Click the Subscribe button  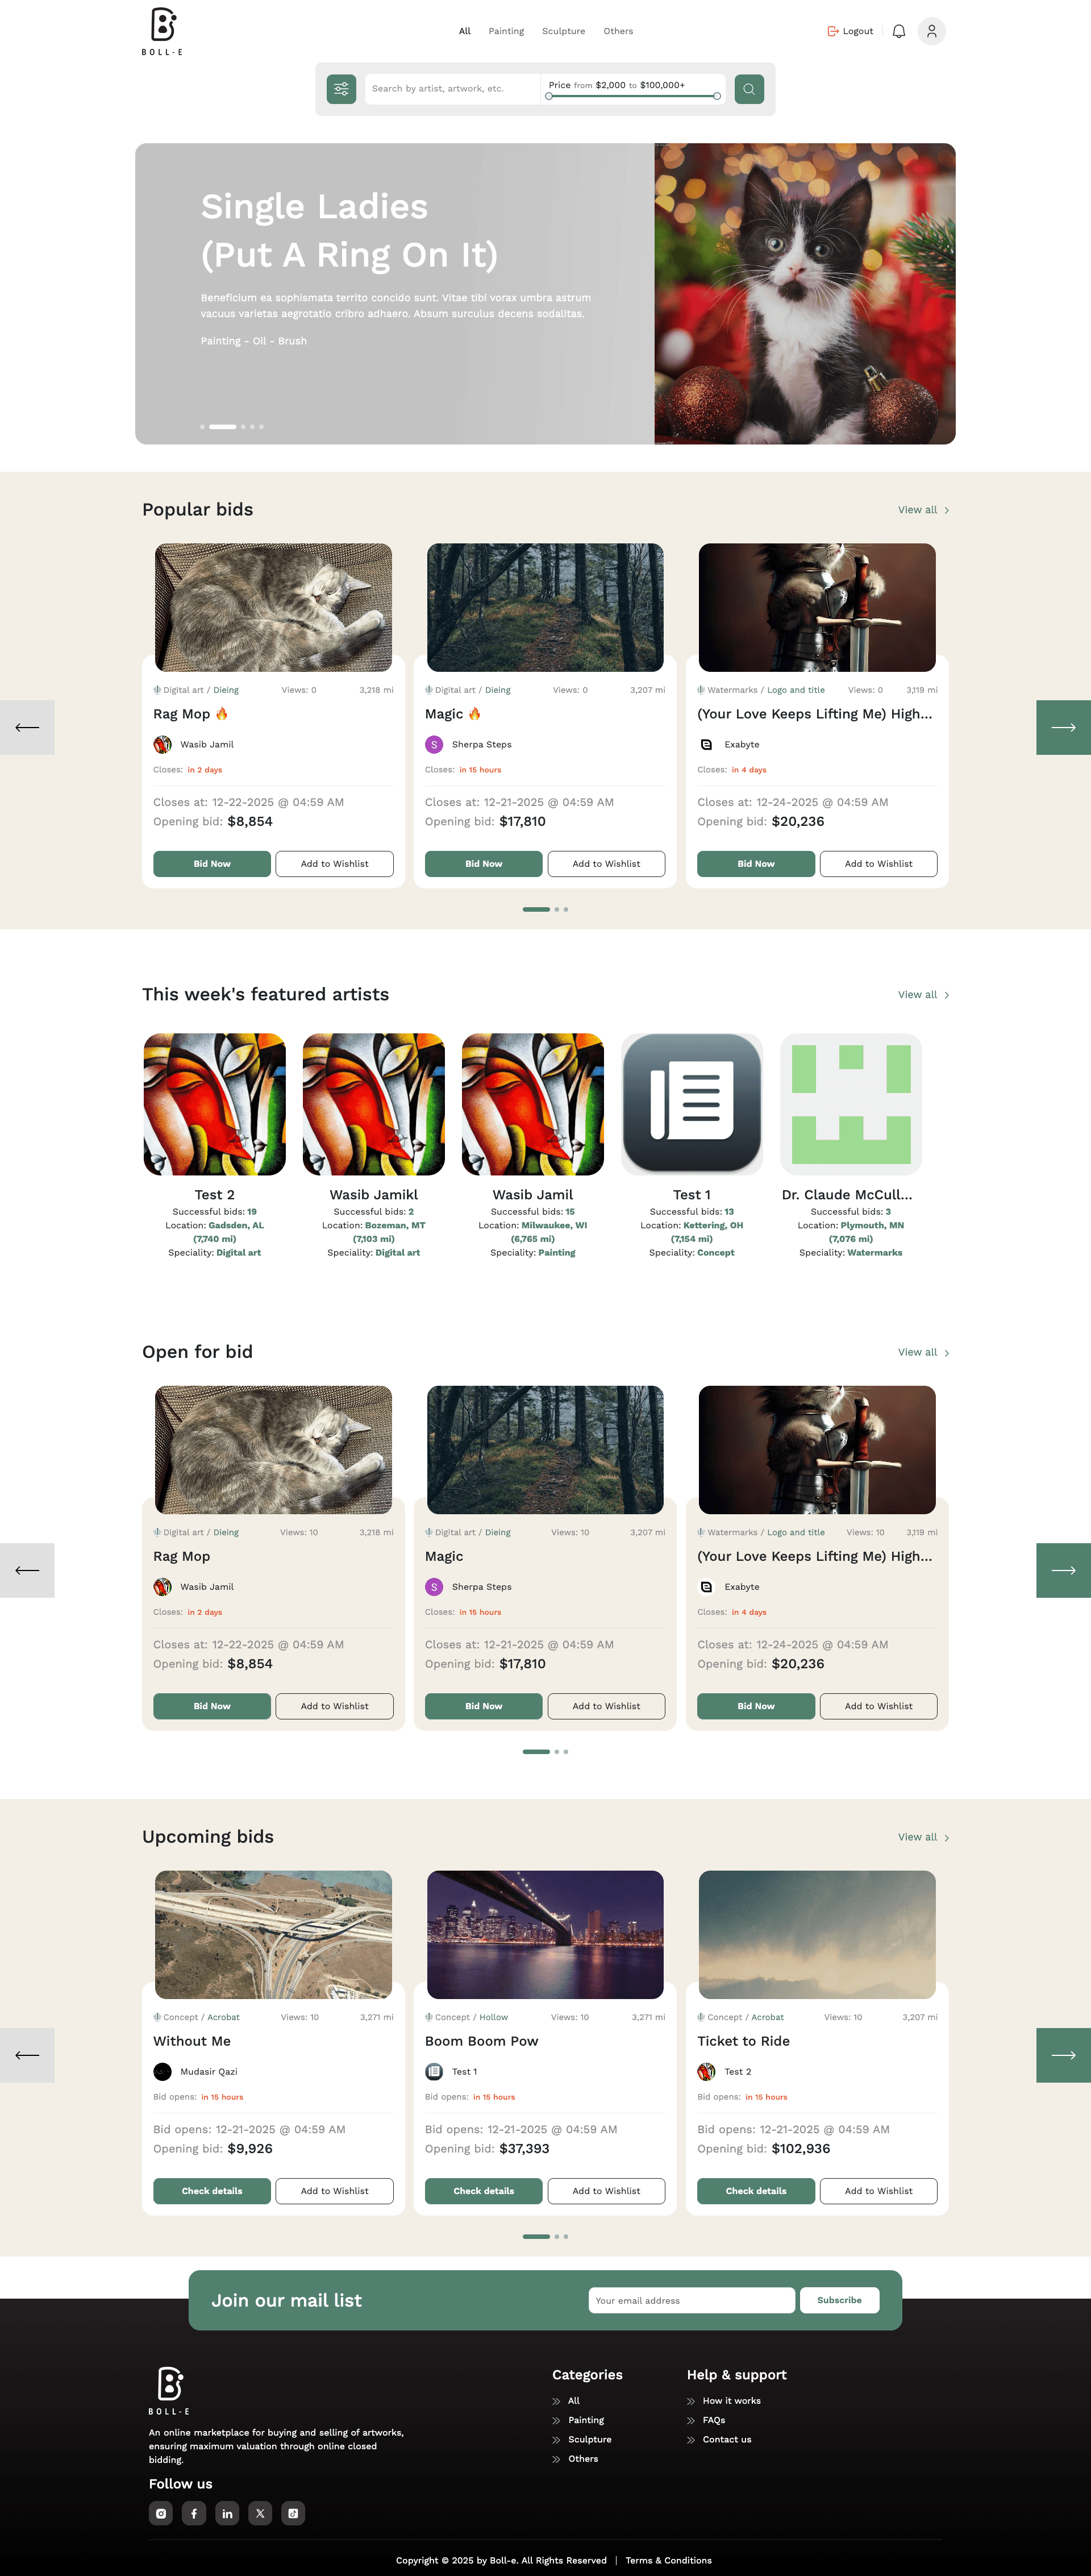(x=839, y=2300)
